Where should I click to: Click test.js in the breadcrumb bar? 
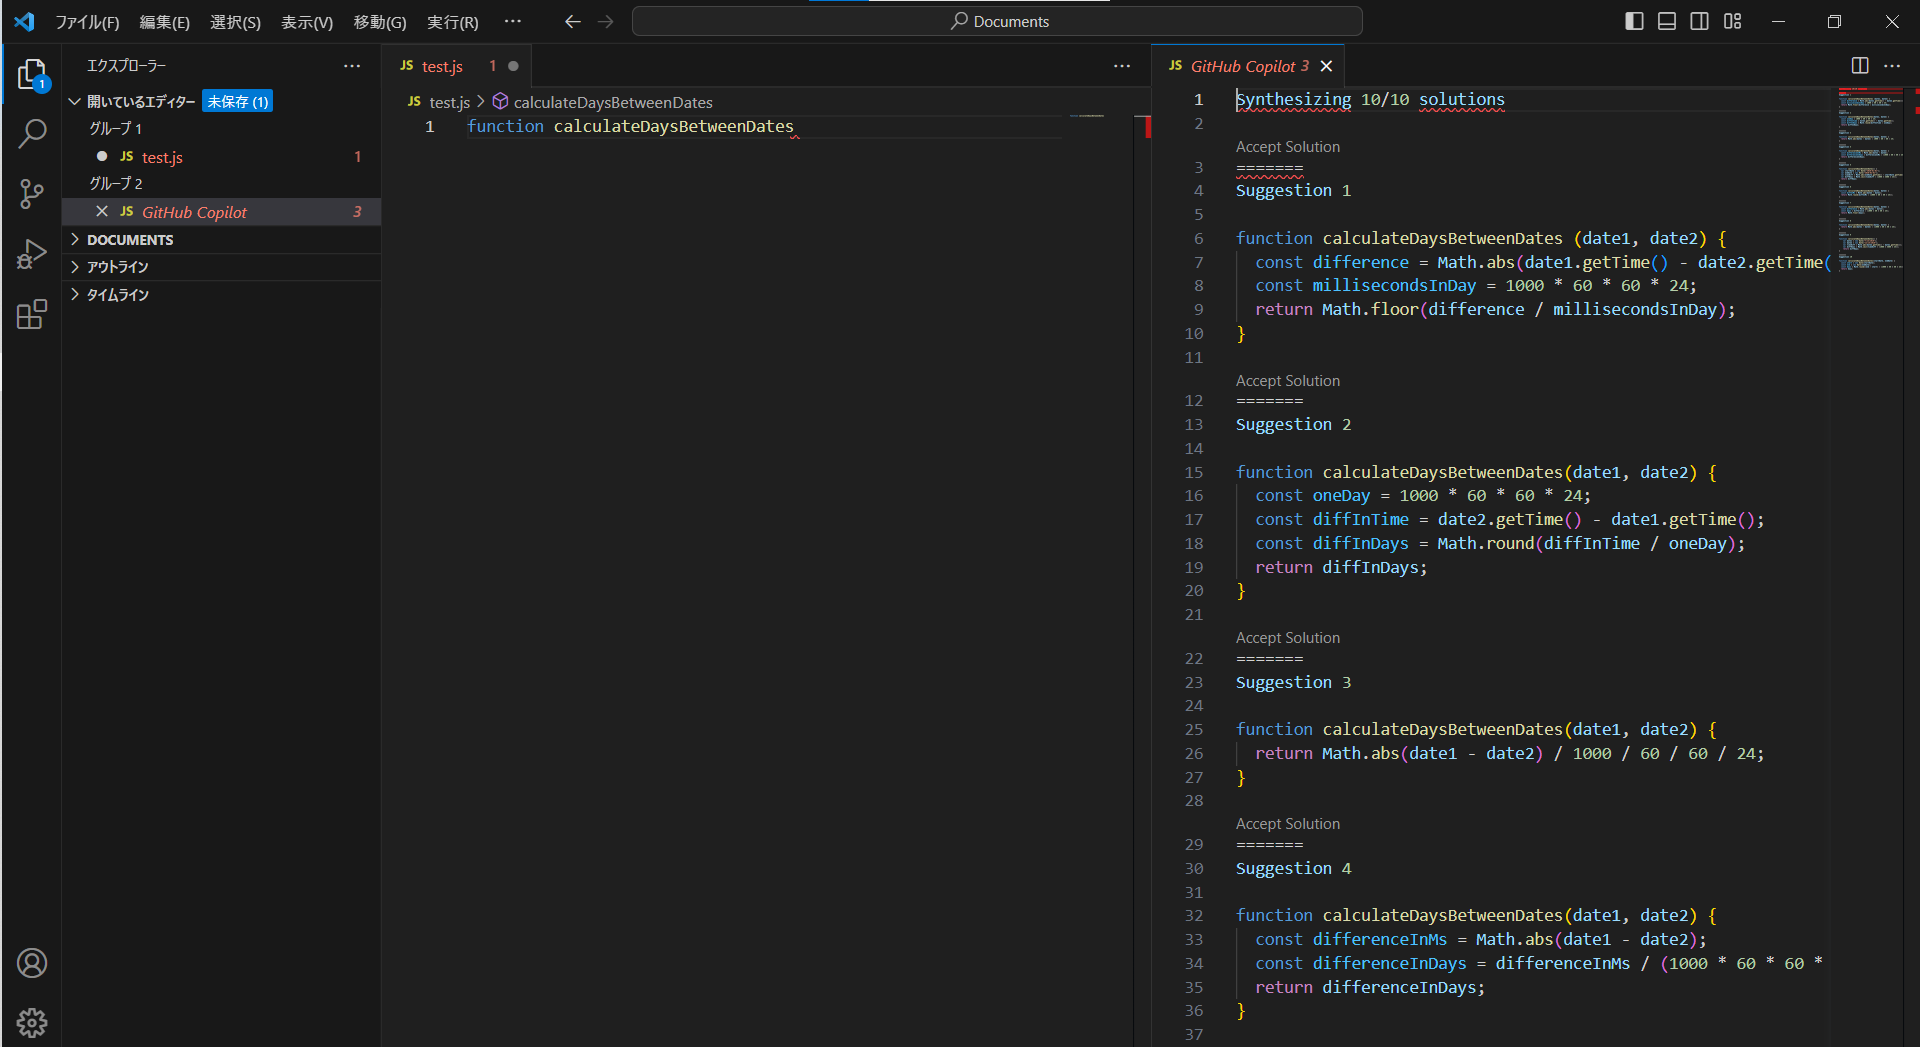click(x=449, y=102)
